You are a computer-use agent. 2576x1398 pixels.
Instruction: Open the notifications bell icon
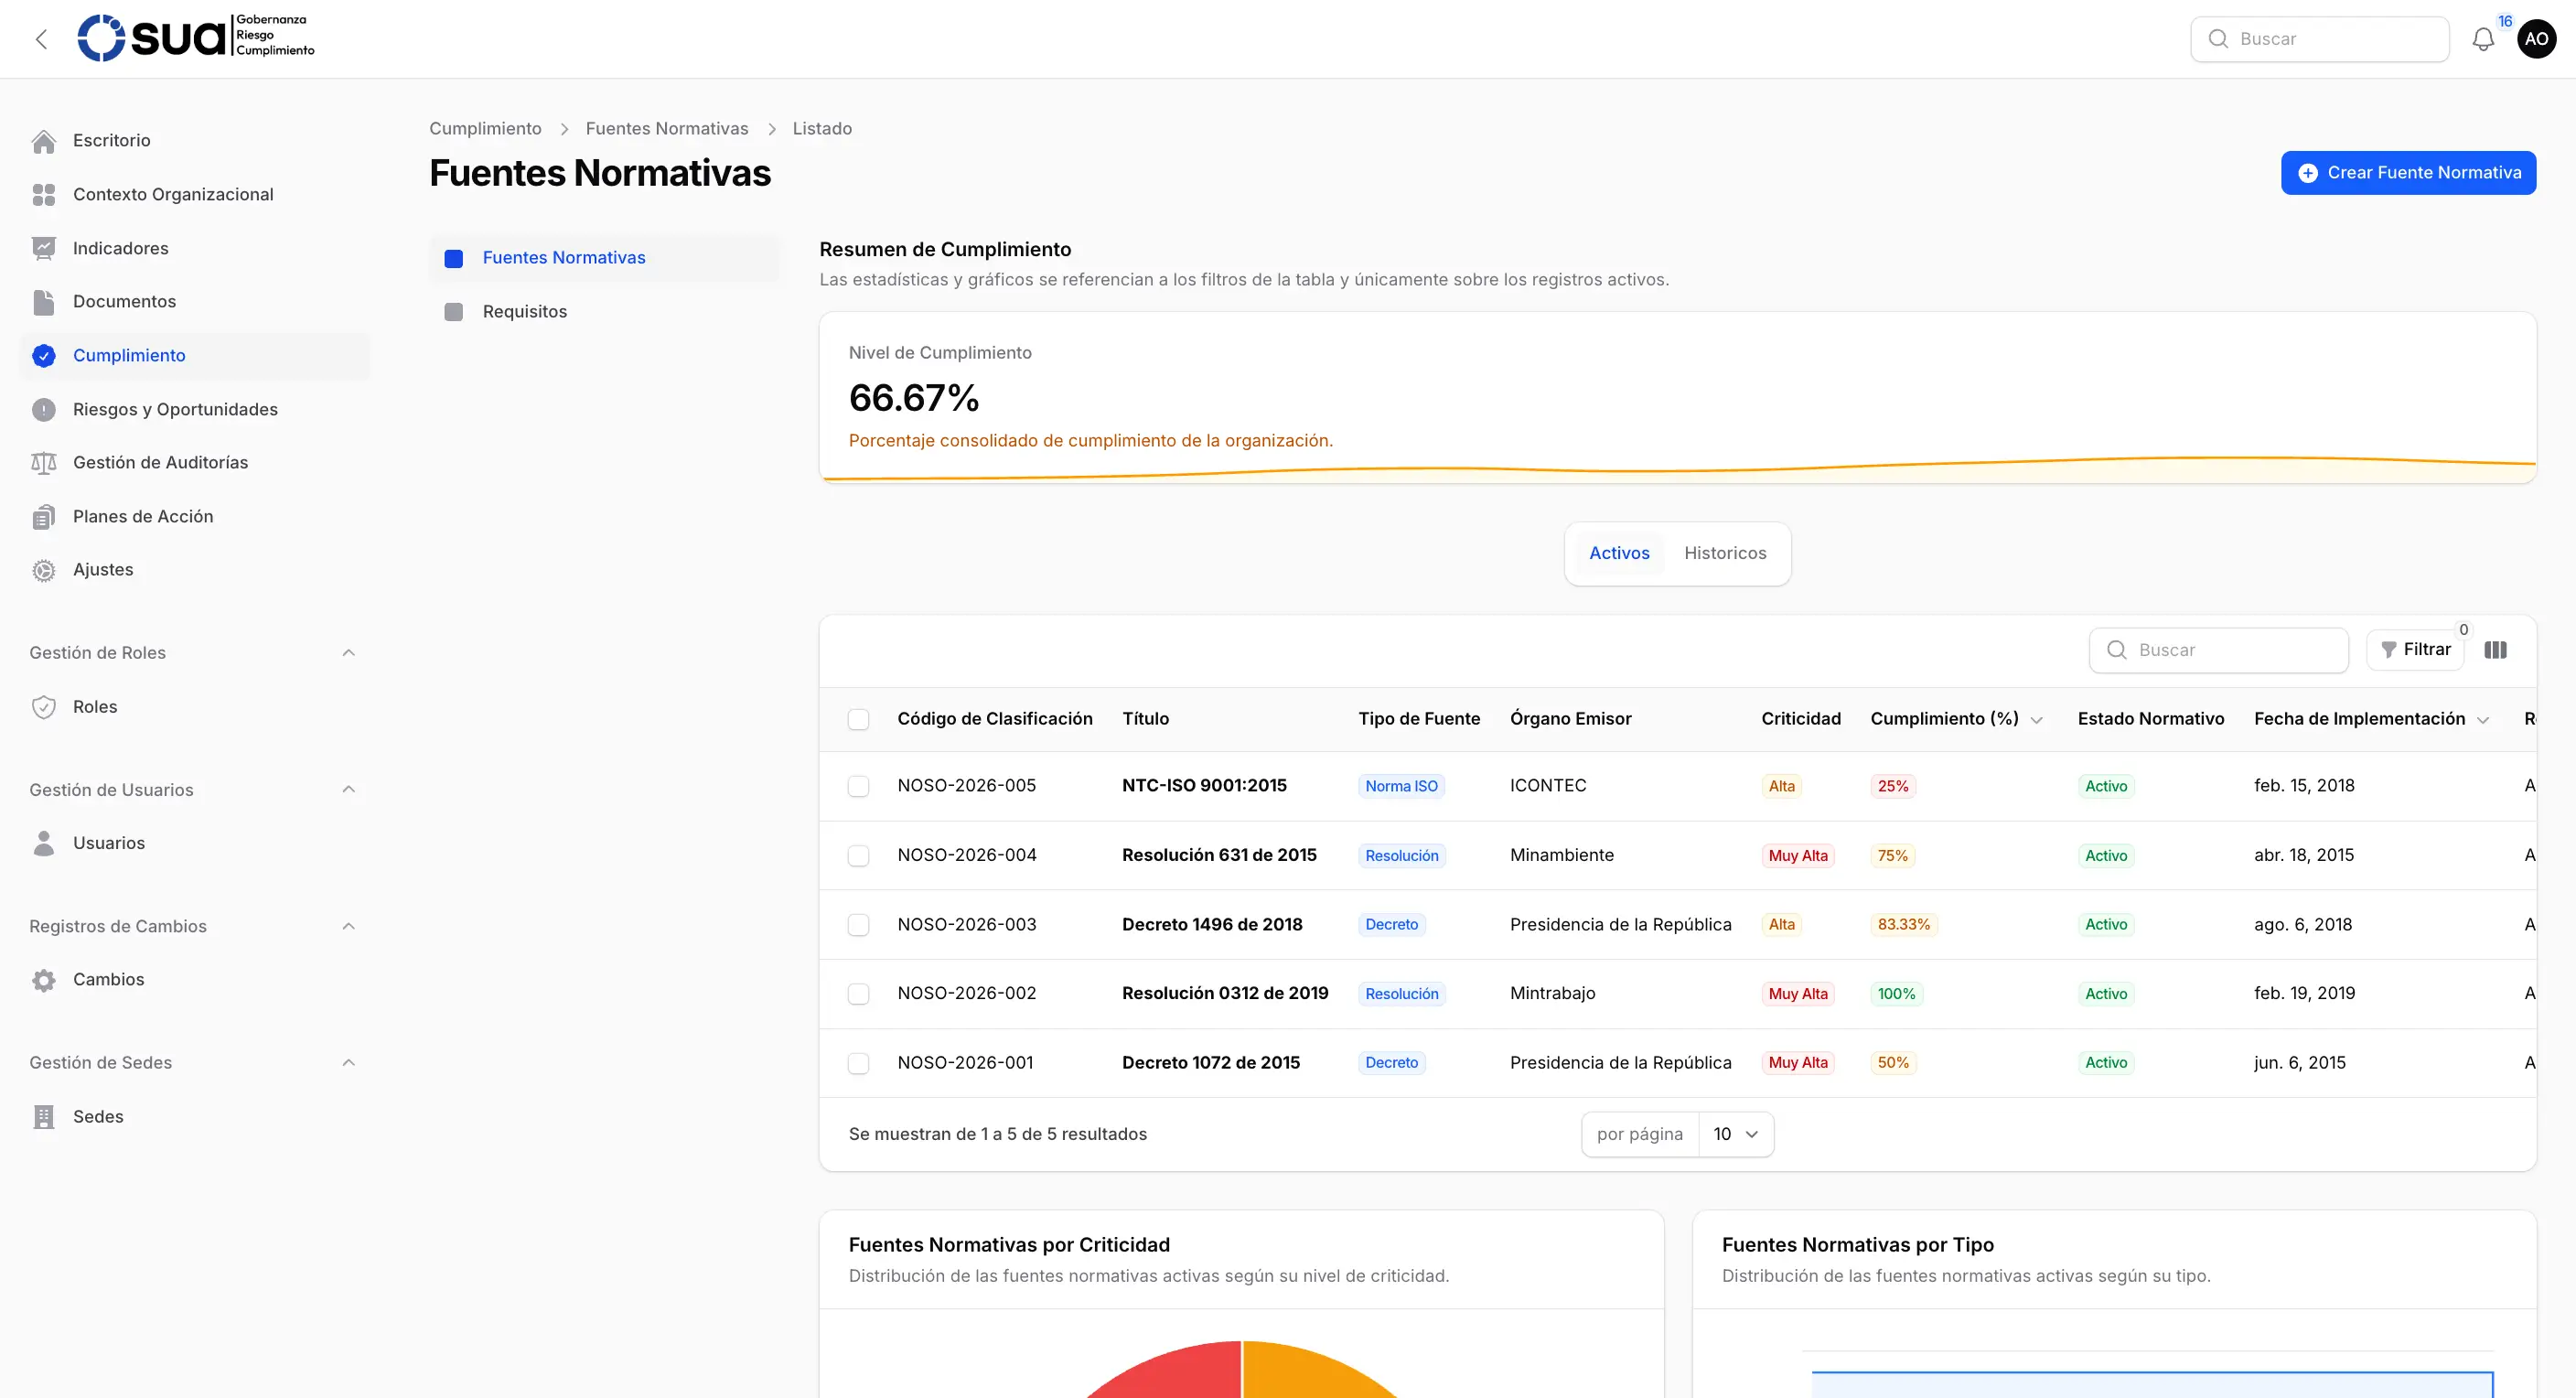click(x=2483, y=39)
